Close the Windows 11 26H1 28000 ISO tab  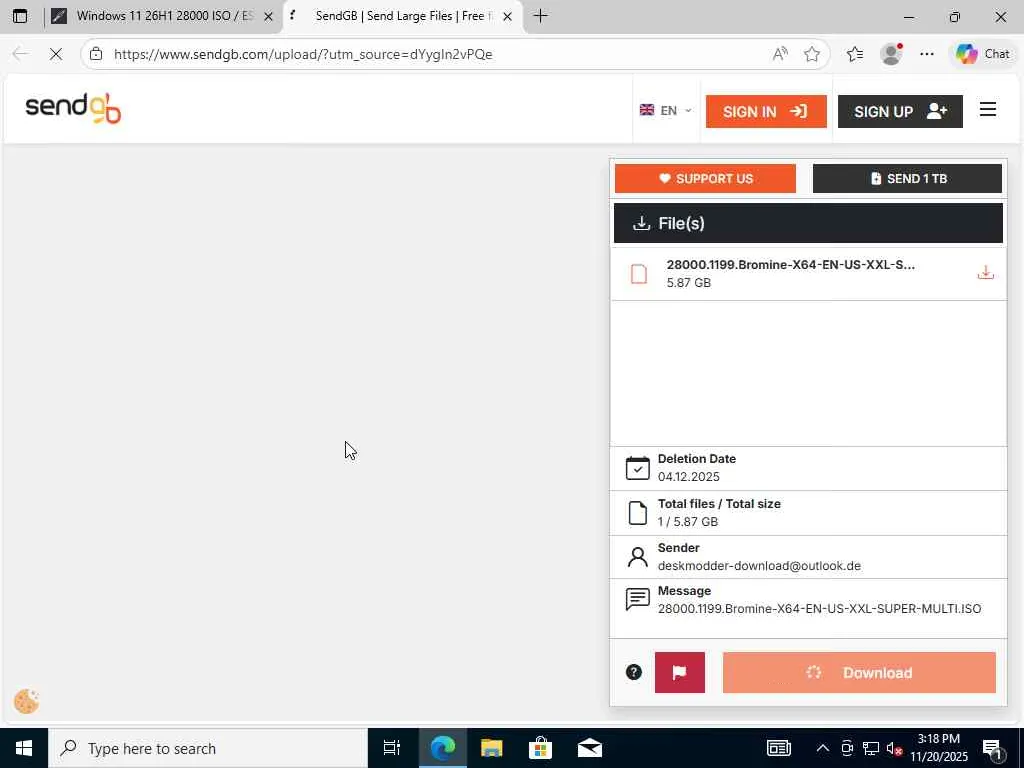(268, 17)
